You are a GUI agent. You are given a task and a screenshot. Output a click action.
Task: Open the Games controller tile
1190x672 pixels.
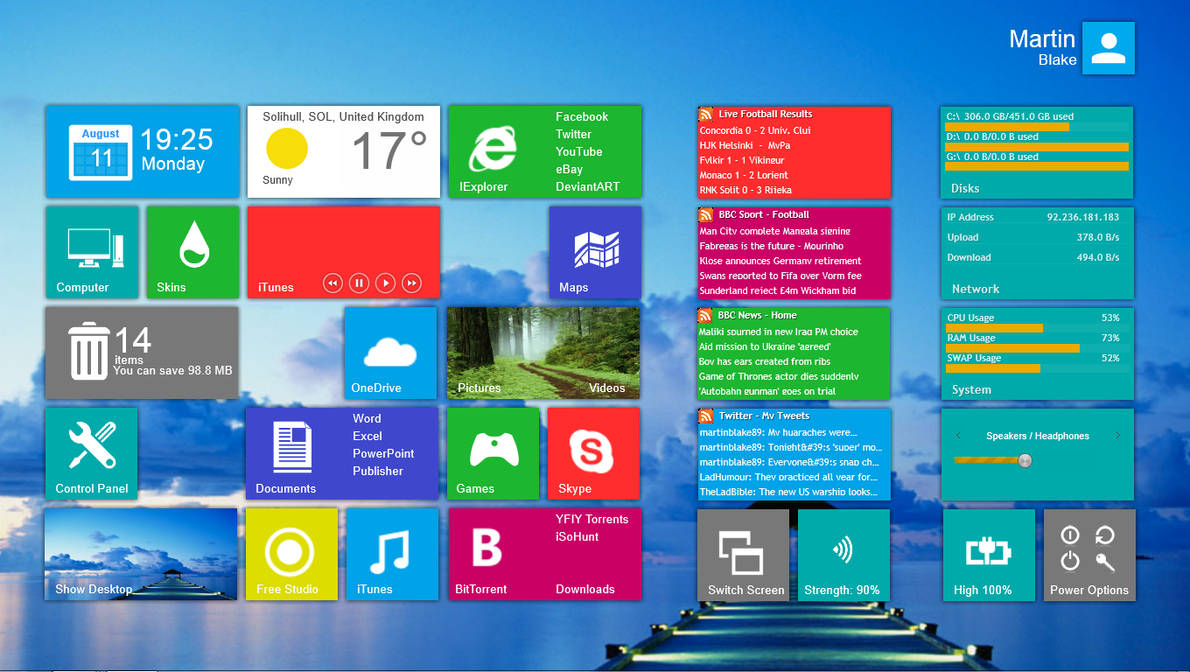click(493, 453)
